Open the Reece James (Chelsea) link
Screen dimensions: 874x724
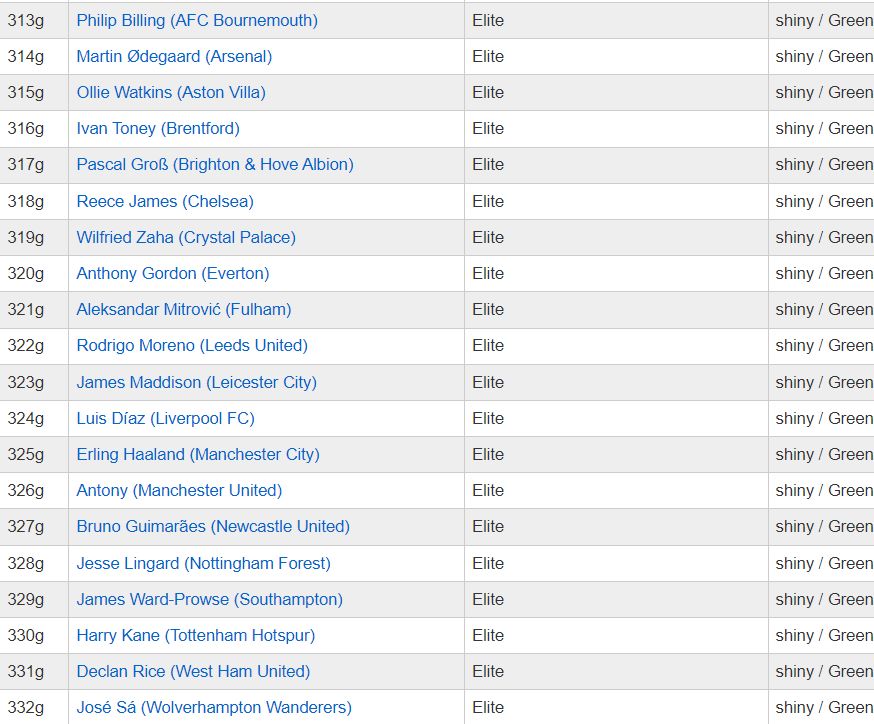point(165,201)
